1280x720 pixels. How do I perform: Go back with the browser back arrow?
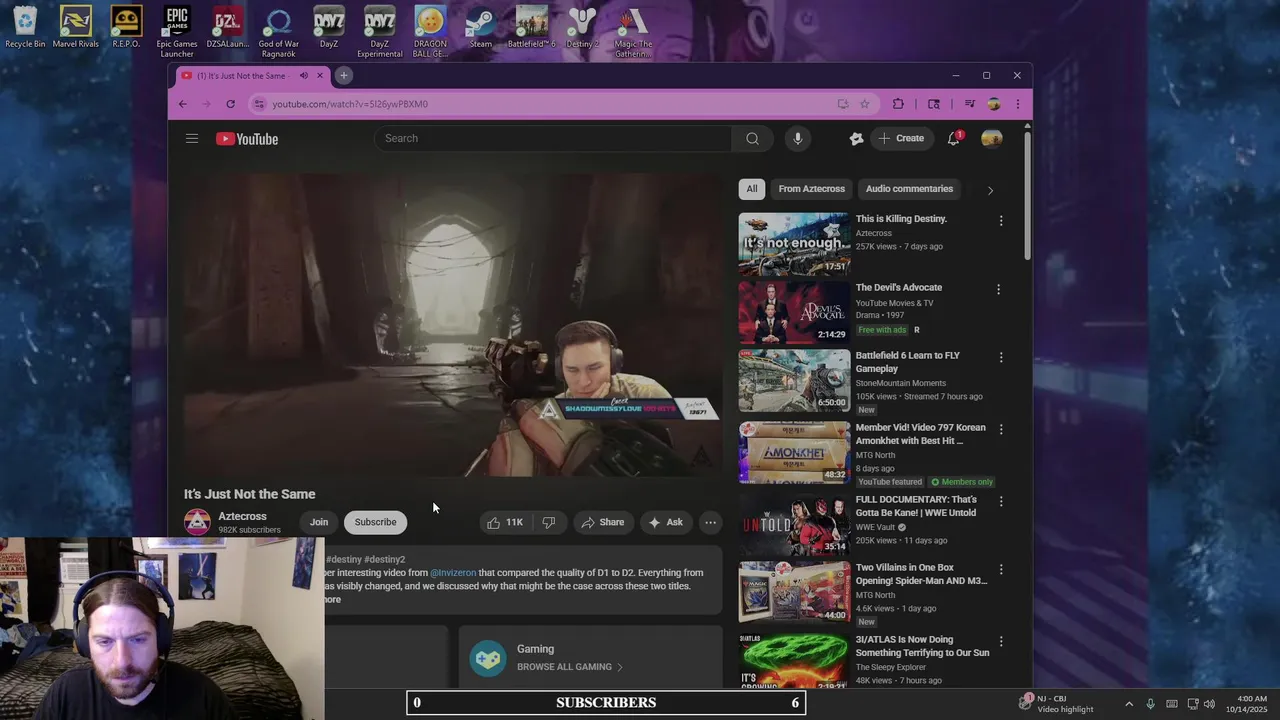point(182,104)
